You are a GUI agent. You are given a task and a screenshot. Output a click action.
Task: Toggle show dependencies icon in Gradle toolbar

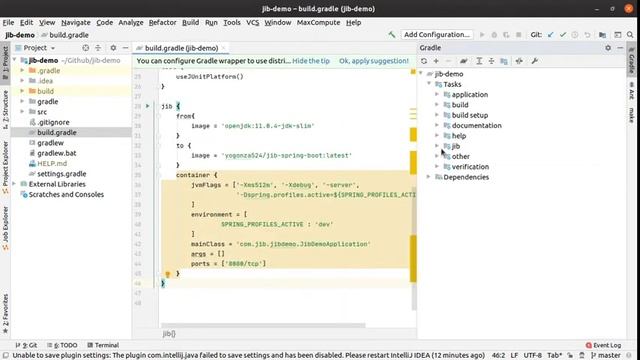[x=504, y=61]
